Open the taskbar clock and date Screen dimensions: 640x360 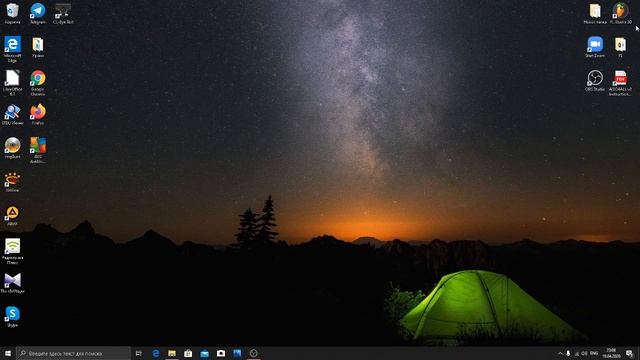pos(611,353)
